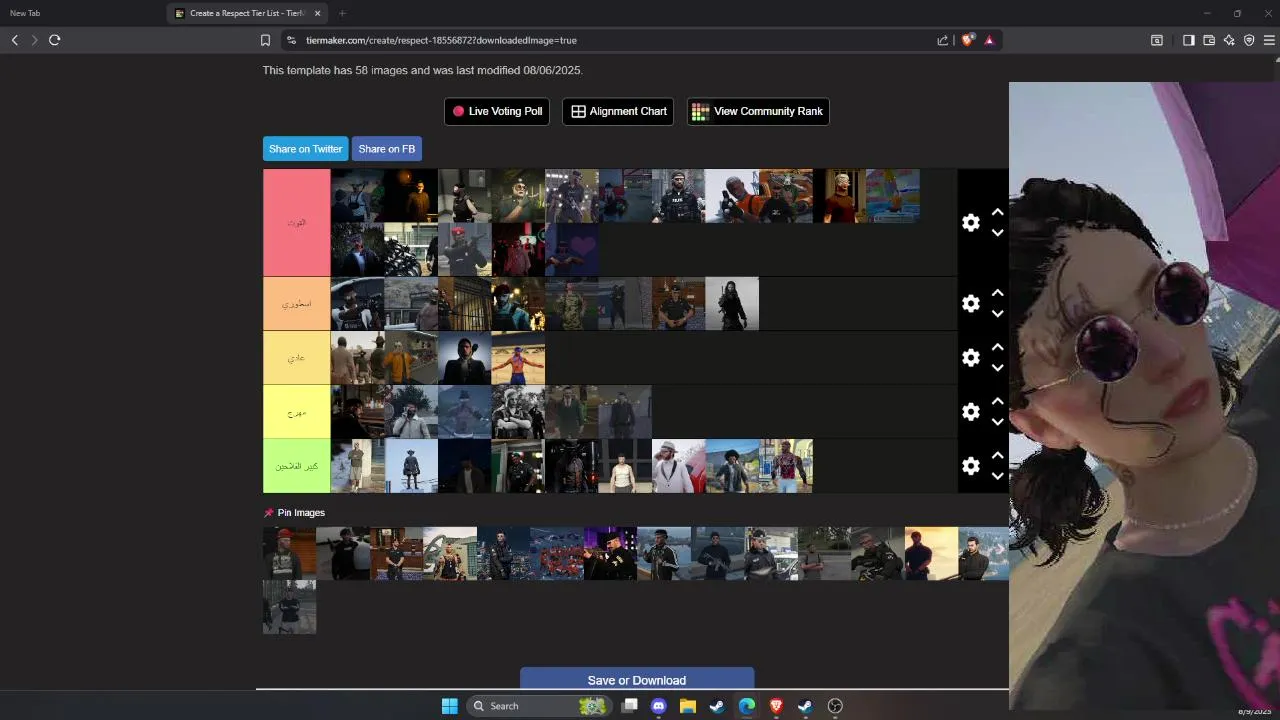This screenshot has width=1280, height=720.
Task: Move the green bottom tier up
Action: click(x=997, y=455)
